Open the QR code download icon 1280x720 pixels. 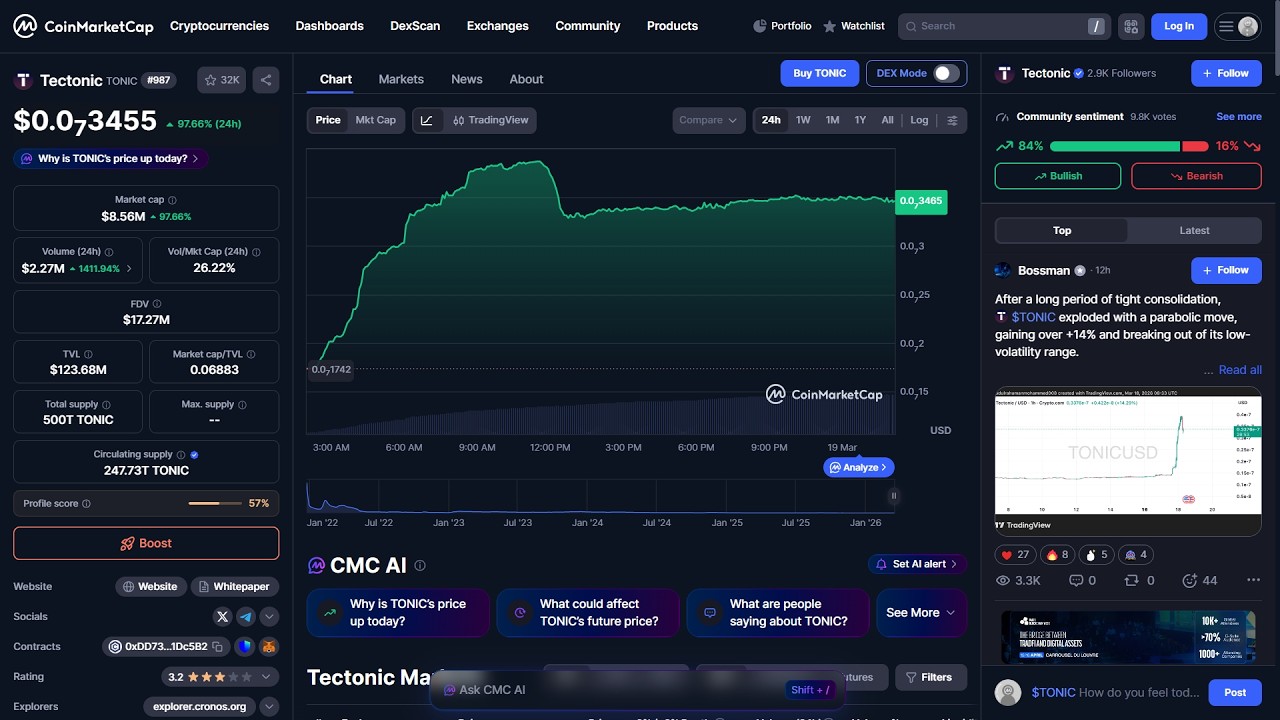(1131, 26)
